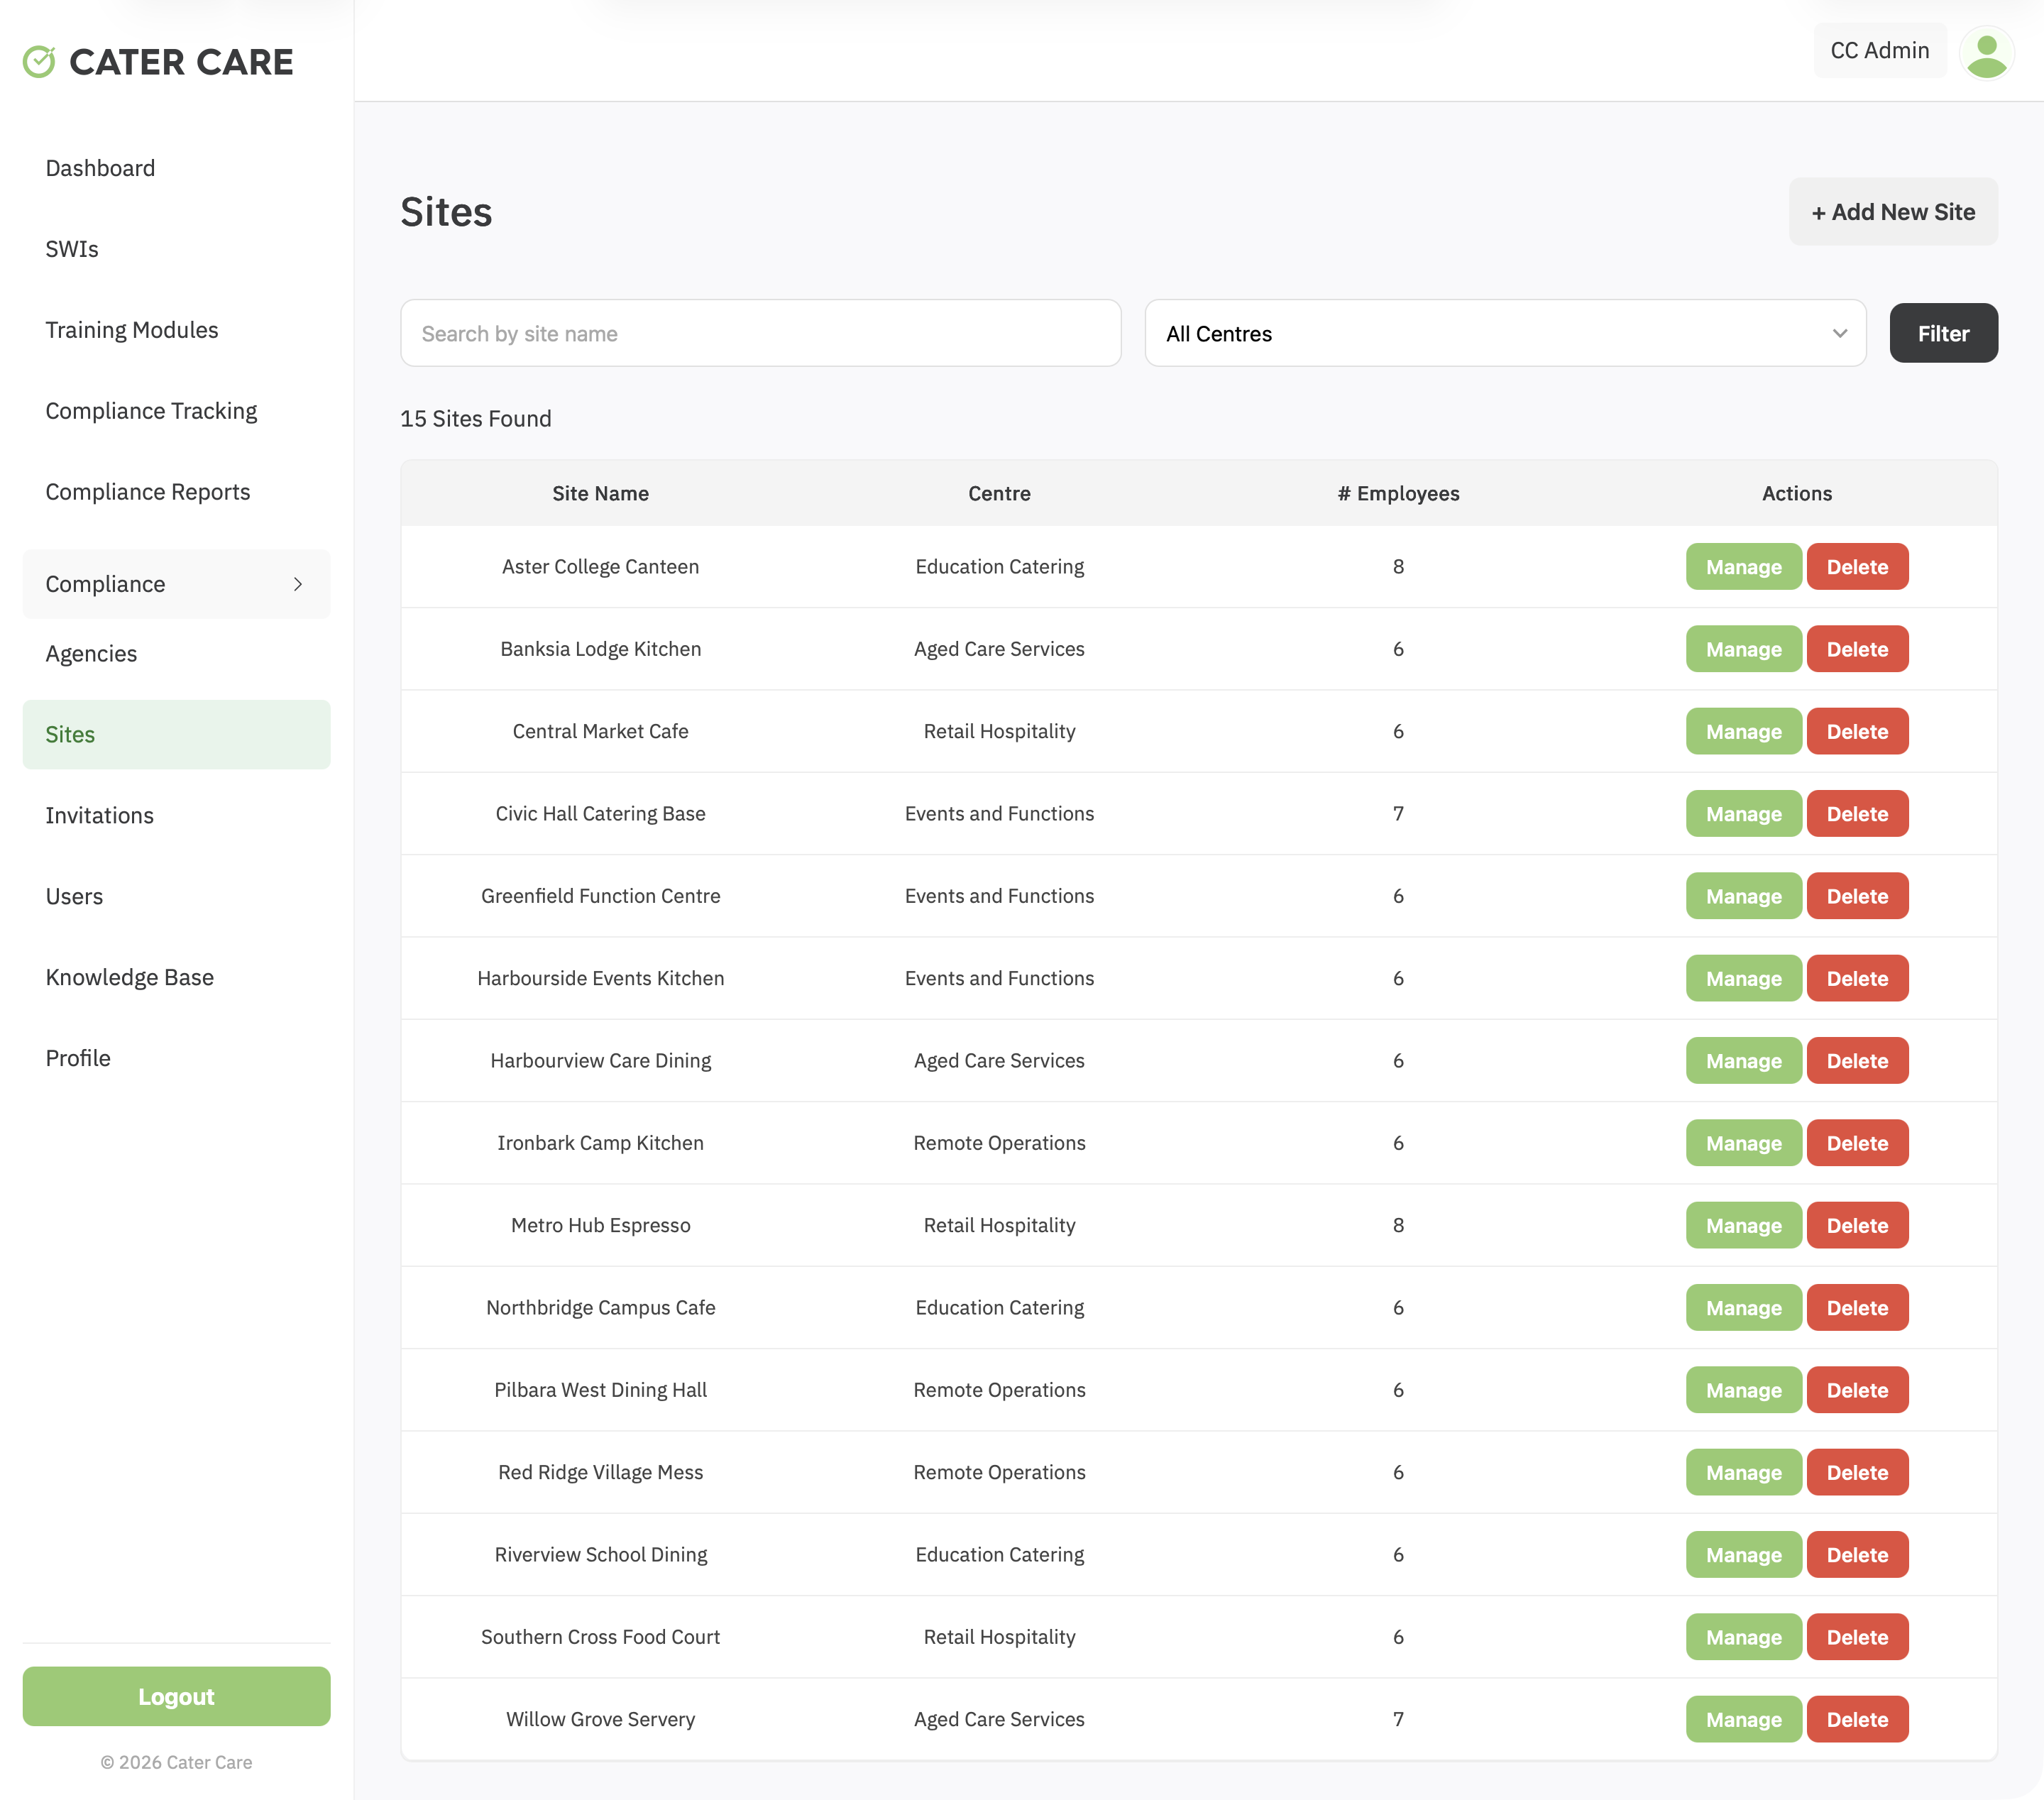The width and height of the screenshot is (2044, 1800).
Task: Open CC Admin account button
Action: pyautogui.click(x=1879, y=50)
